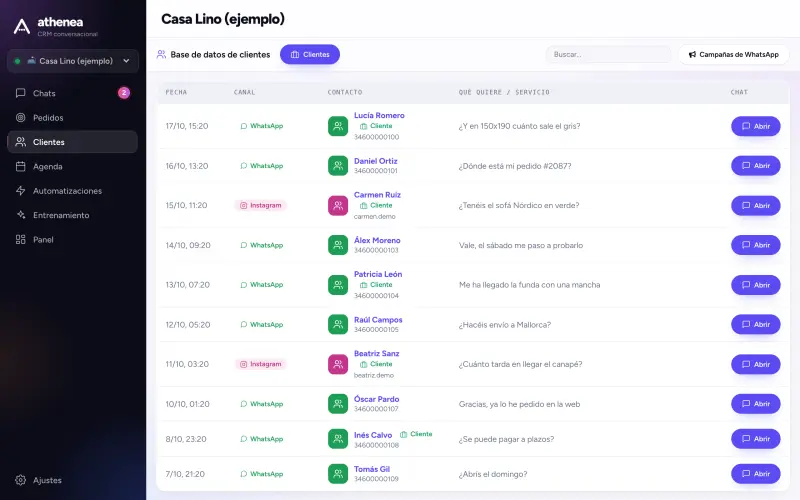This screenshot has height=500, width=800.
Task: Click WhatsApp channel tag on 17/10 row
Action: point(262,126)
